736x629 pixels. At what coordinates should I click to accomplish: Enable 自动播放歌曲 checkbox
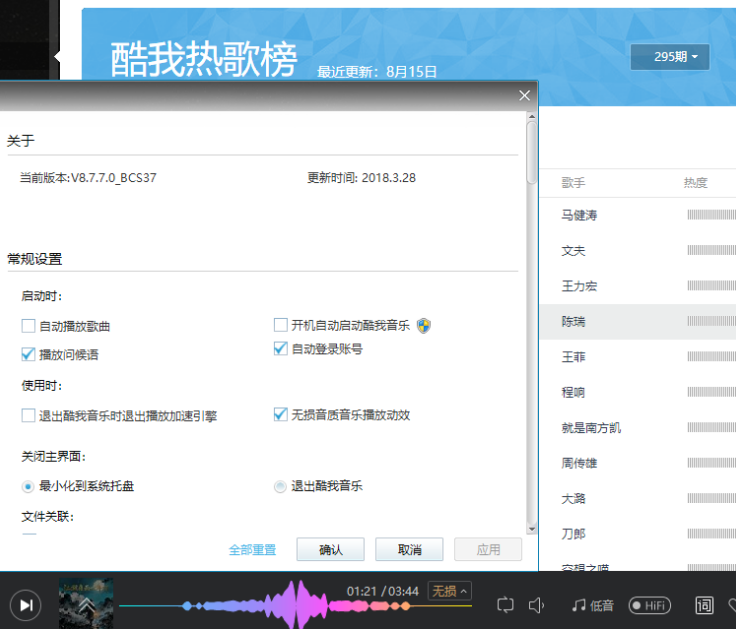[29, 326]
